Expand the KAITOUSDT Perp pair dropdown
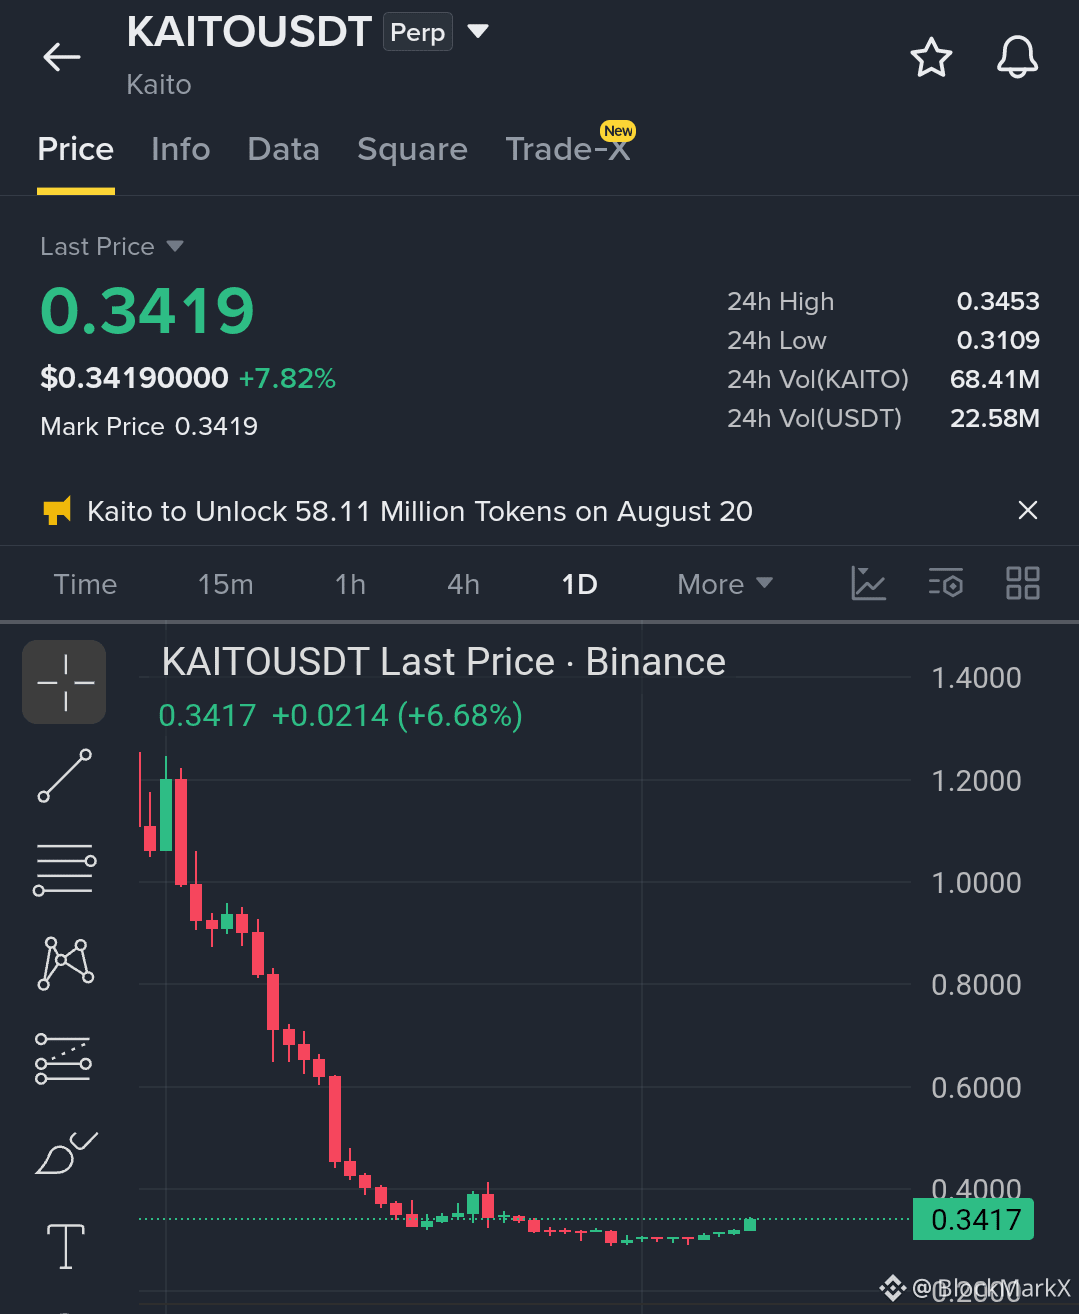This screenshot has height=1314, width=1079. pyautogui.click(x=478, y=31)
